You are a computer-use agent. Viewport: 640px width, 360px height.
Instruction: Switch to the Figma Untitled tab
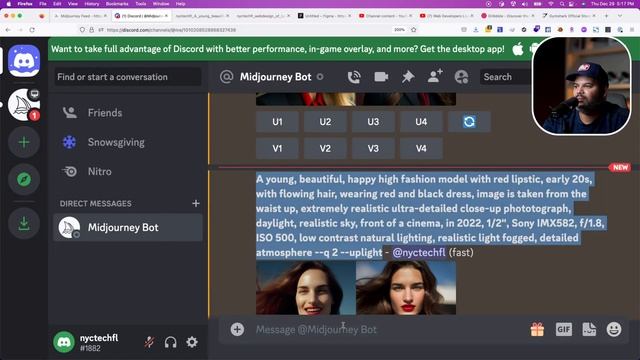point(325,16)
